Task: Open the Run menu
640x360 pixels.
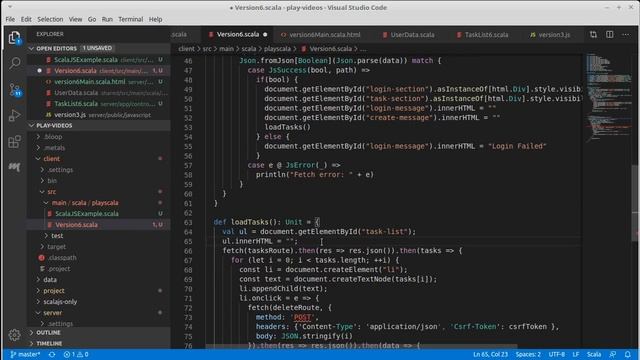Action: pos(107,19)
